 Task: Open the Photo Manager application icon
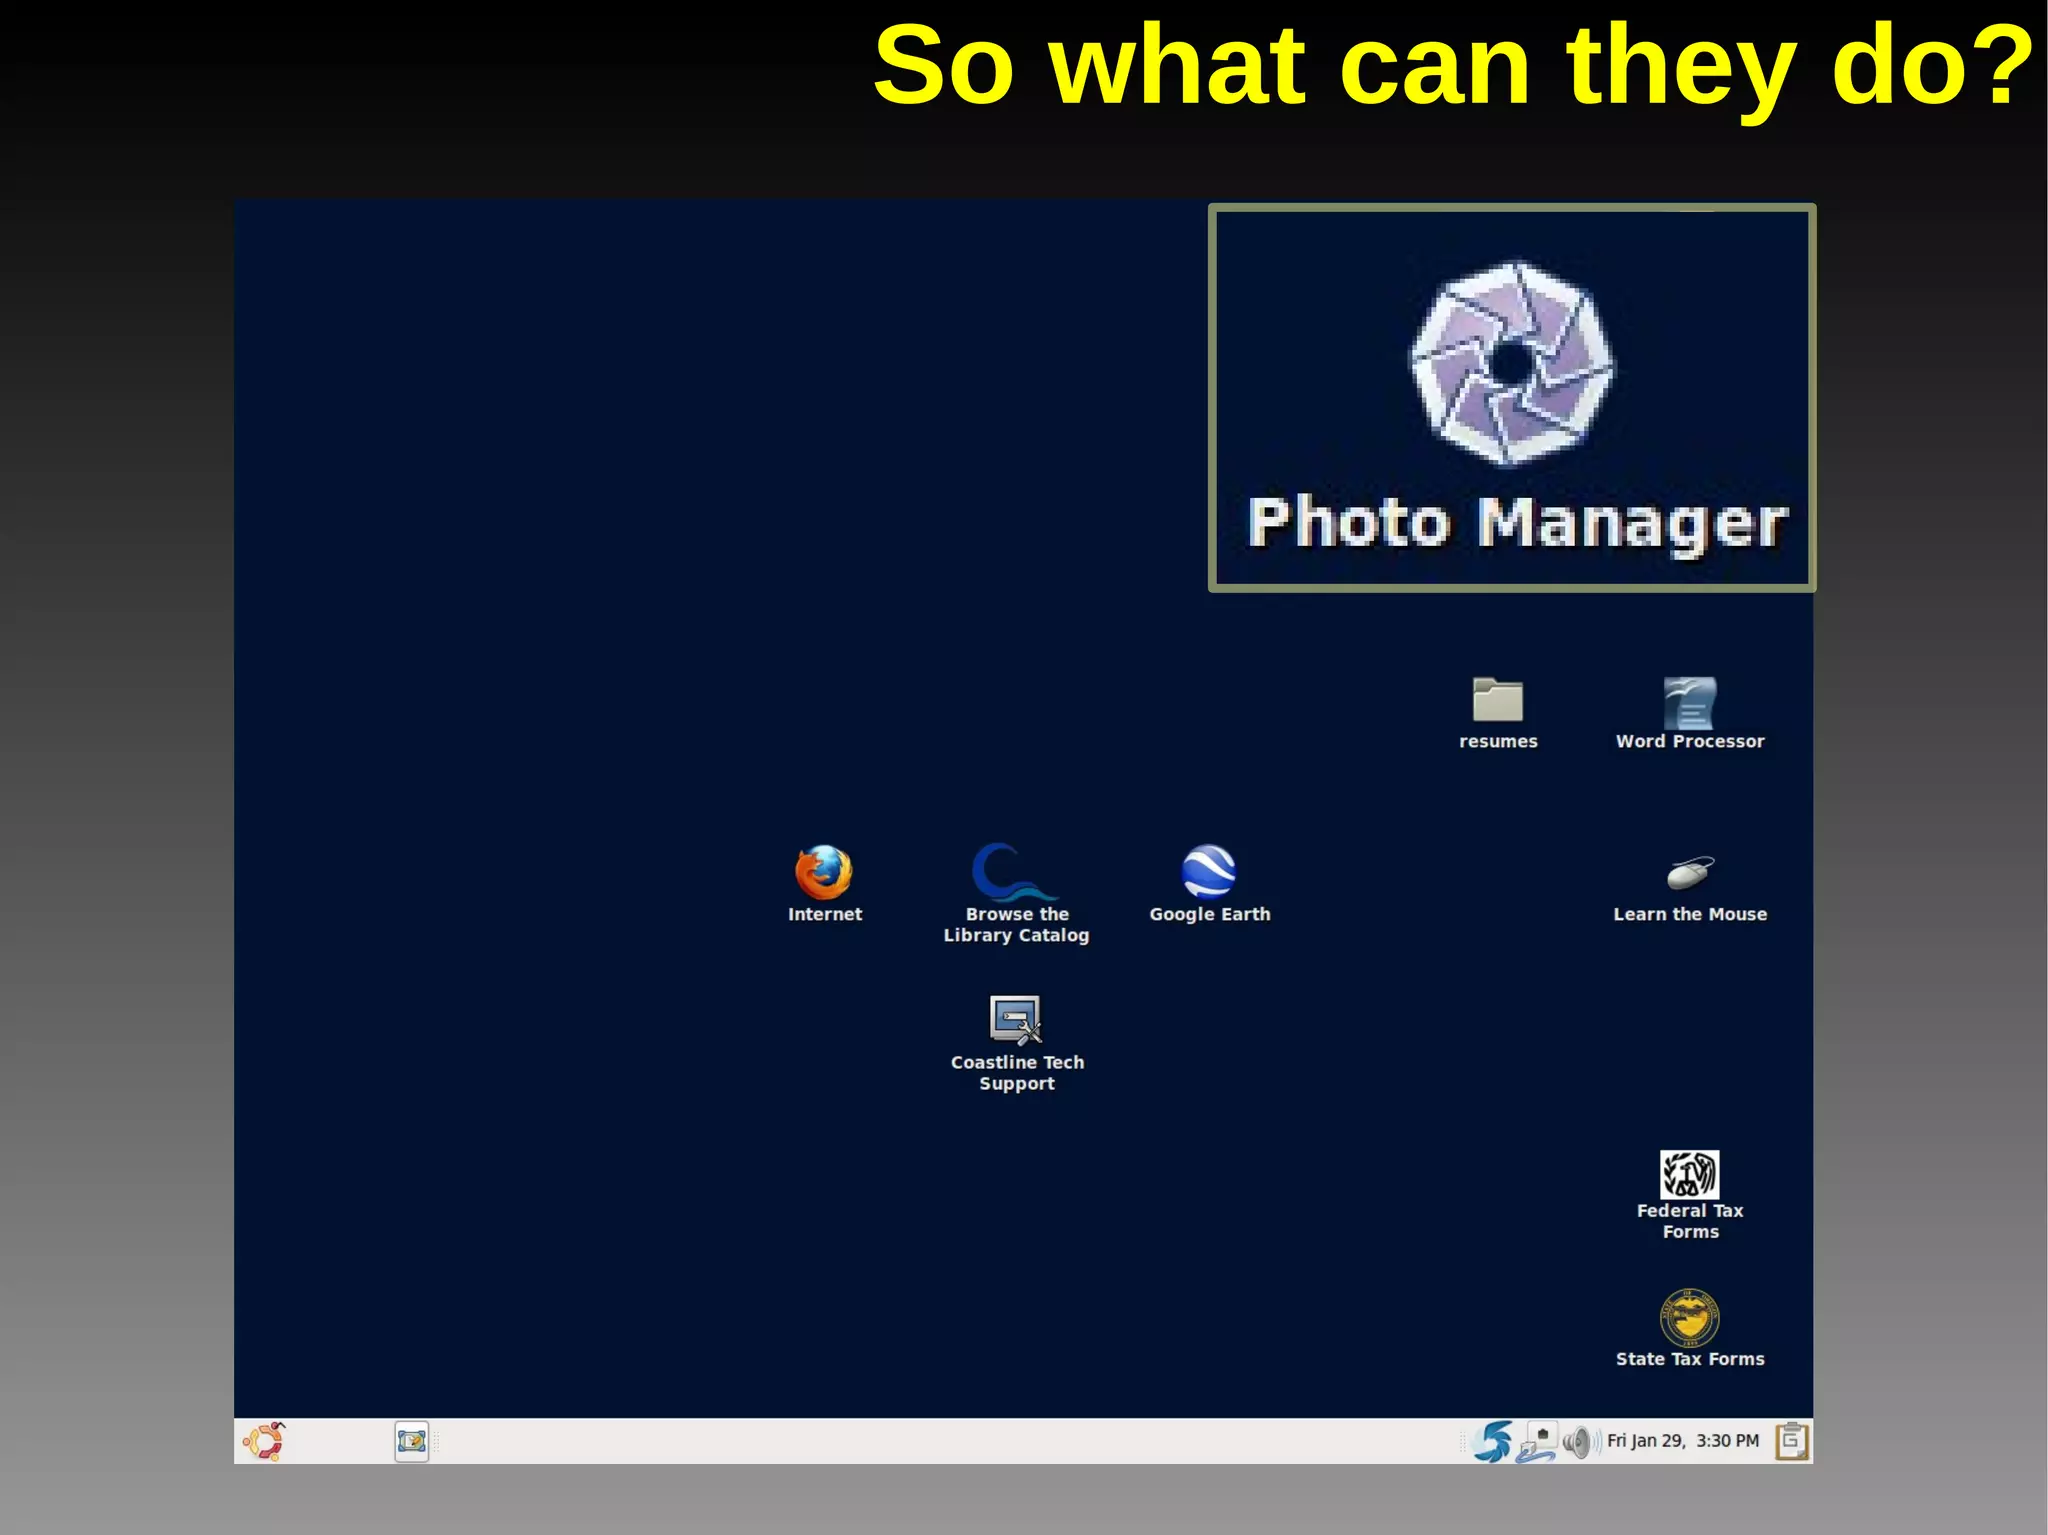coord(1511,363)
